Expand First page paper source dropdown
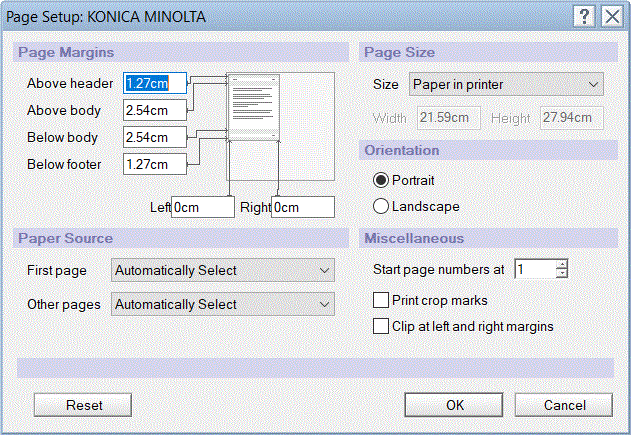 [x=222, y=270]
